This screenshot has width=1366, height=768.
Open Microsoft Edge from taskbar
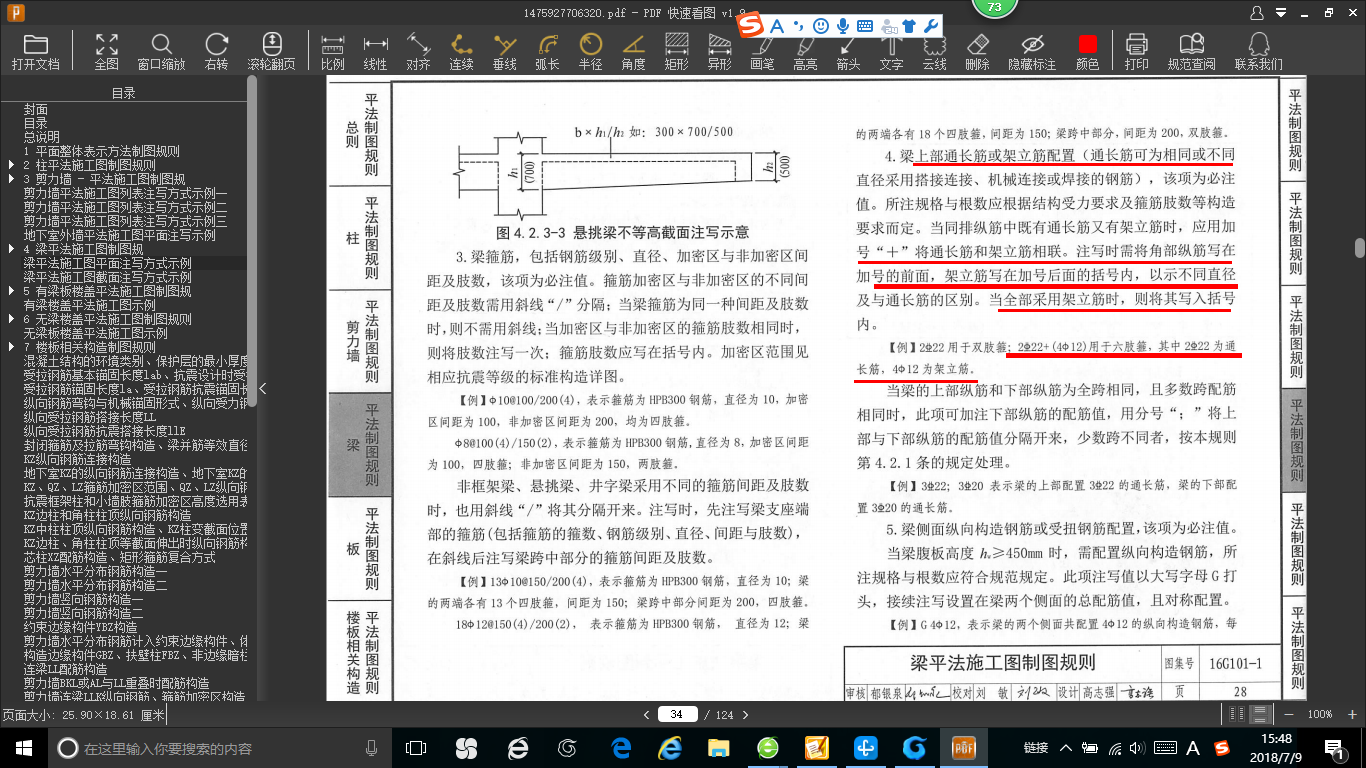[x=621, y=748]
